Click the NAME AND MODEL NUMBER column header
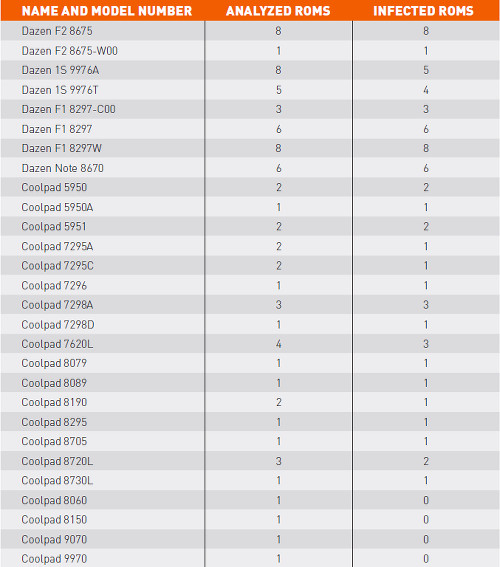Image resolution: width=500 pixels, height=567 pixels. tap(107, 11)
